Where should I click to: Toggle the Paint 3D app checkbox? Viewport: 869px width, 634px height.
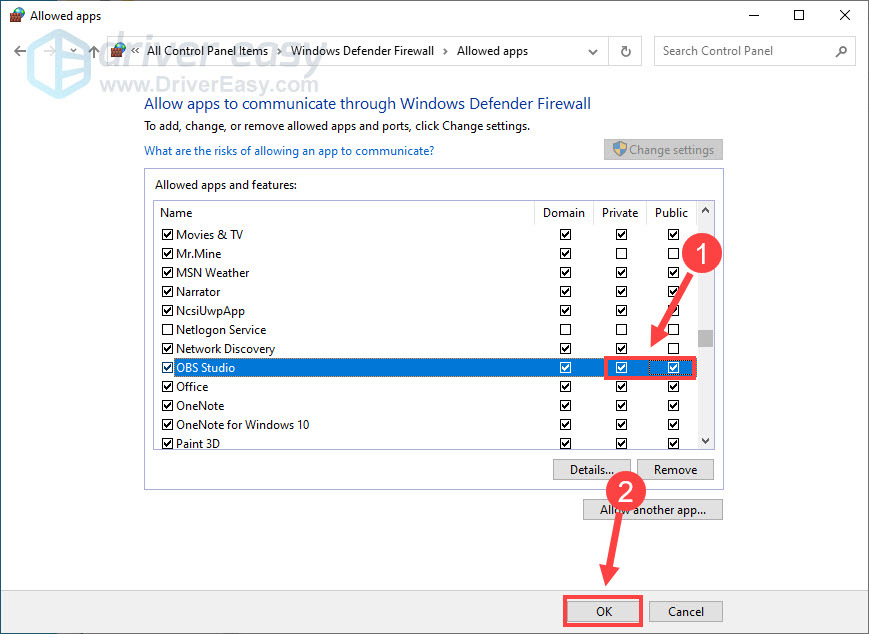167,443
